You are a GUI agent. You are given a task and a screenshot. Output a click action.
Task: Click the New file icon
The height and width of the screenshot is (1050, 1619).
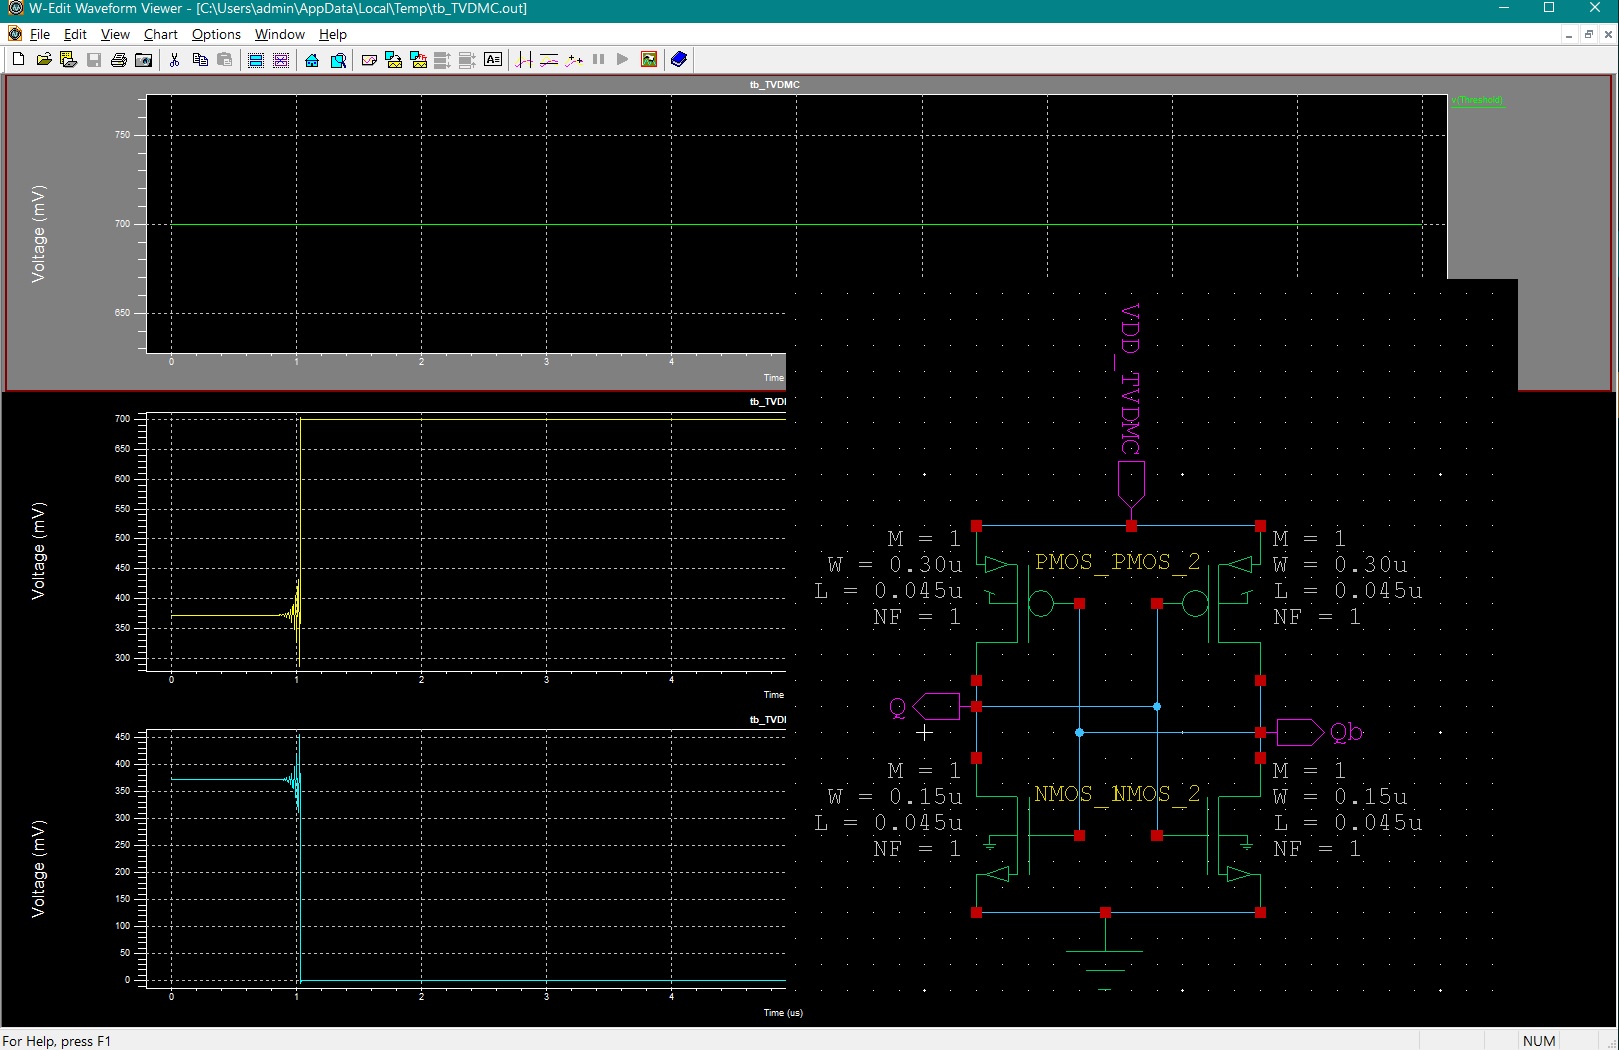coord(18,60)
